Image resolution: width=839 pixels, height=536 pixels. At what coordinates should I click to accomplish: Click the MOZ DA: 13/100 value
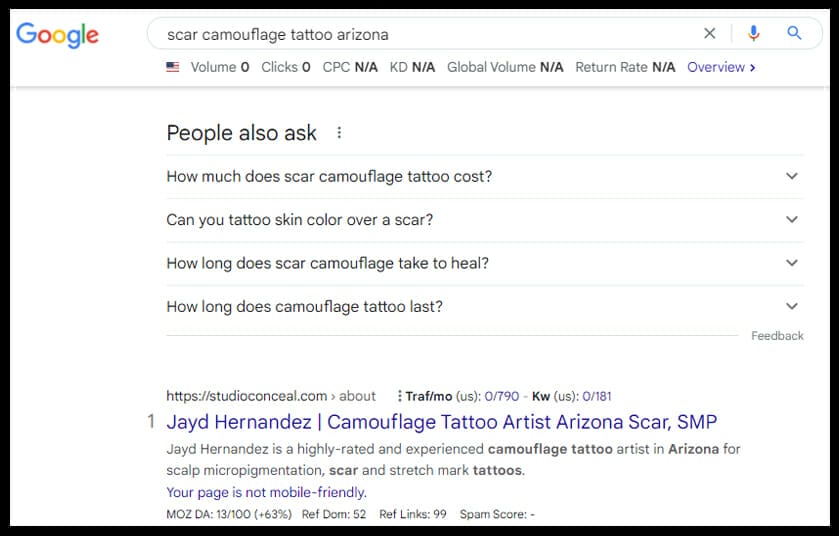click(x=229, y=515)
